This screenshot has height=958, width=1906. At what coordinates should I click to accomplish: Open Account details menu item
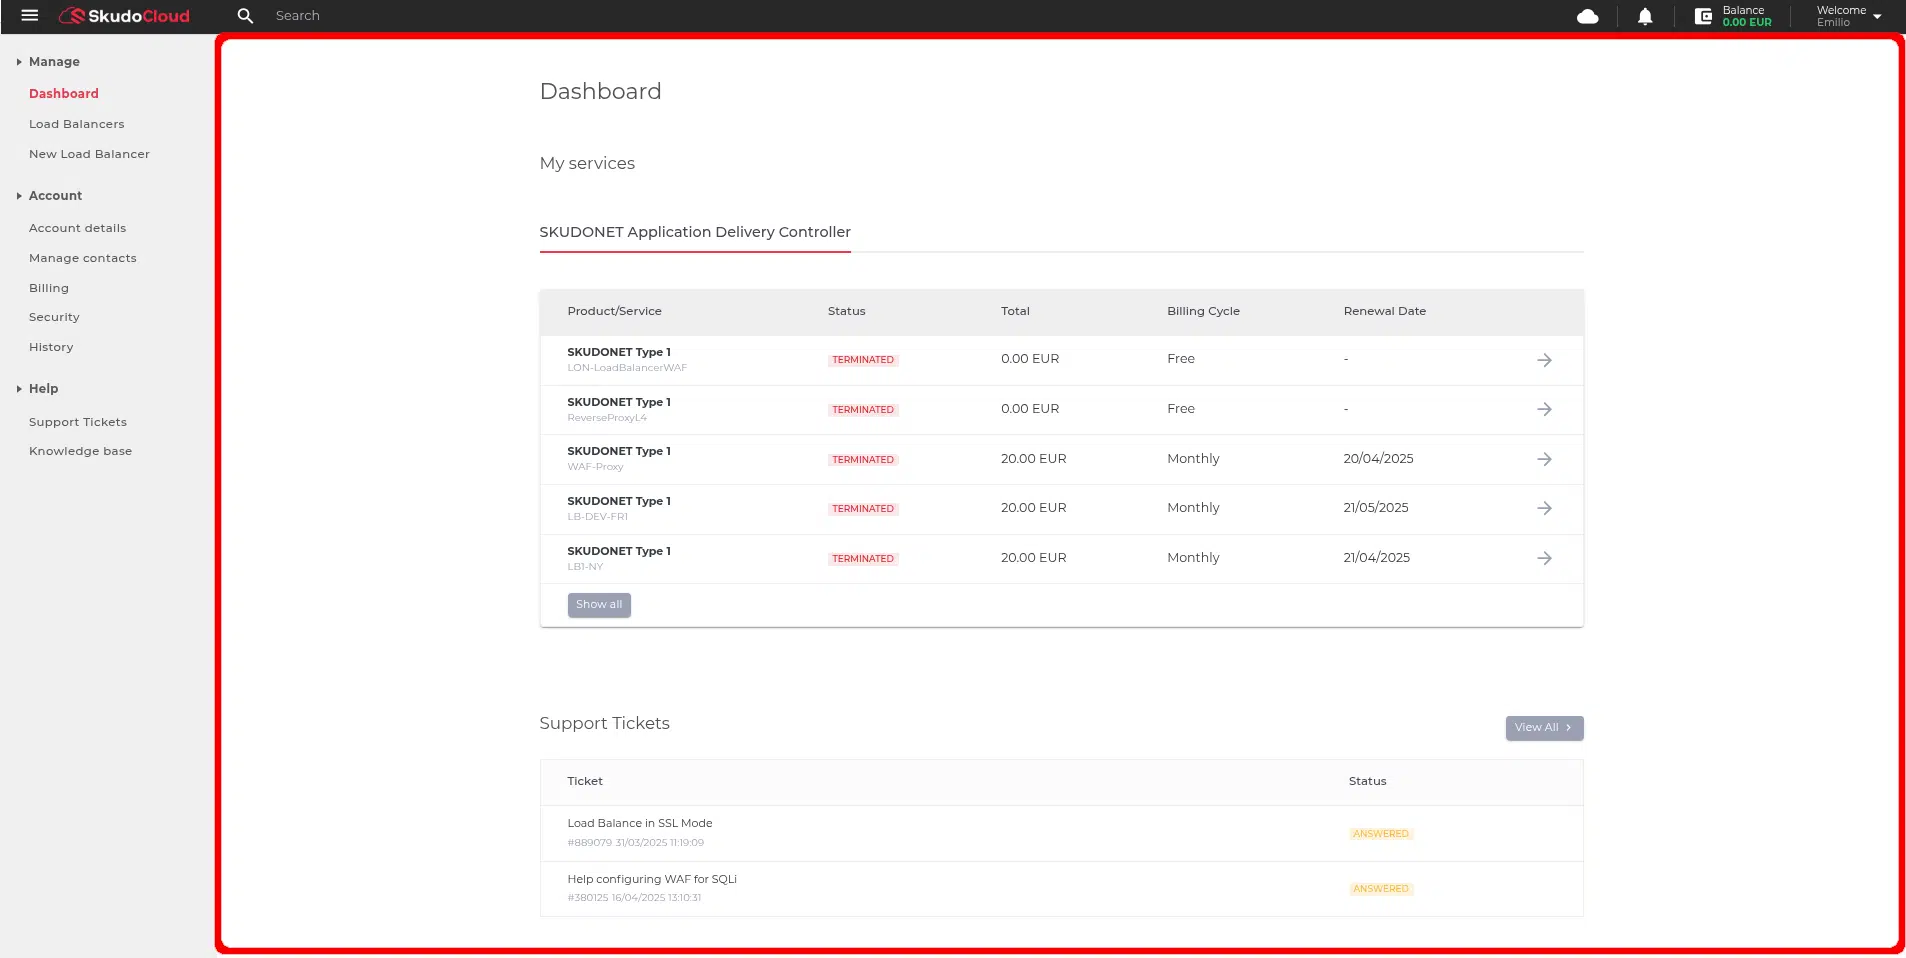point(77,228)
